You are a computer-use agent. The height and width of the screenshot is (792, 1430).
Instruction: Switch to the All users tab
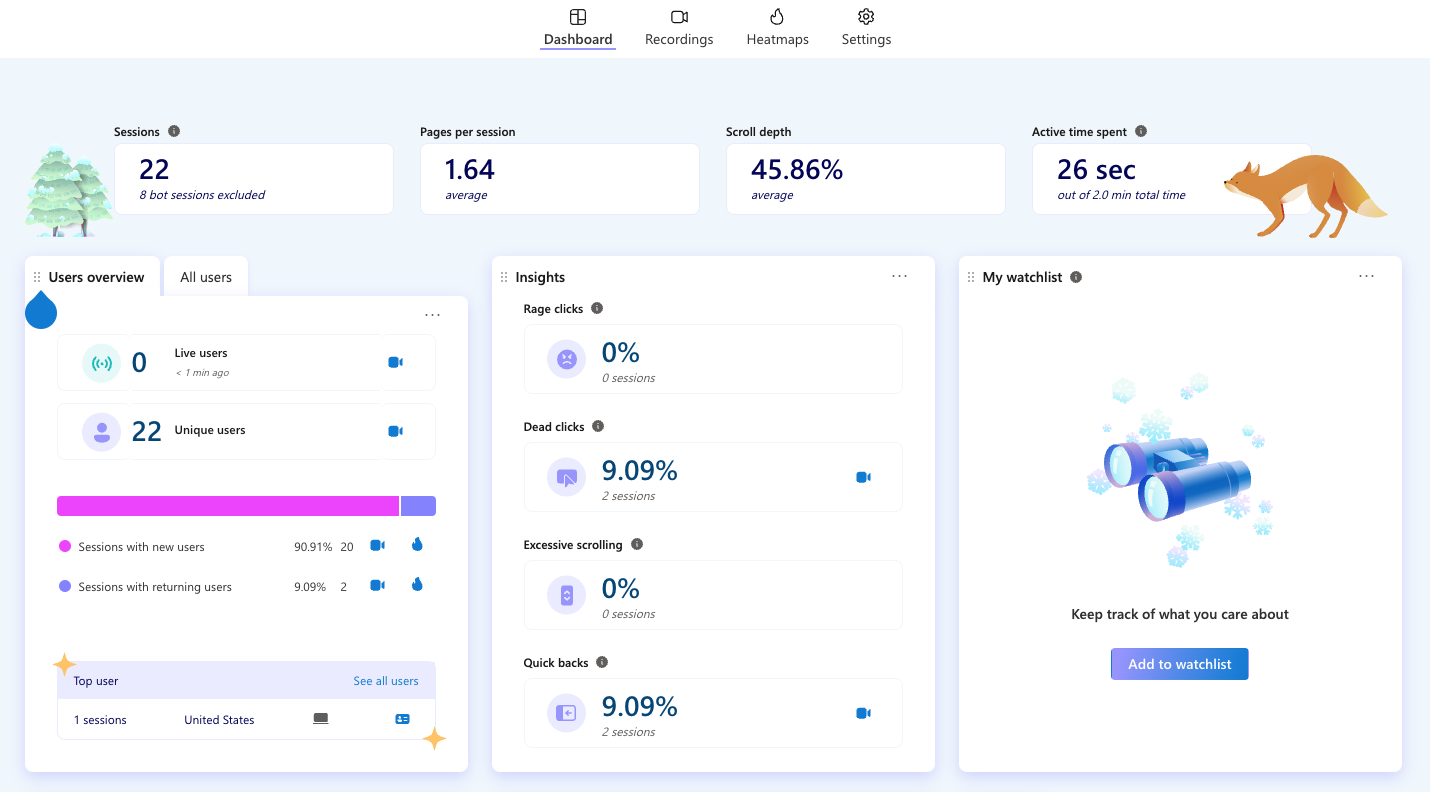pos(206,277)
